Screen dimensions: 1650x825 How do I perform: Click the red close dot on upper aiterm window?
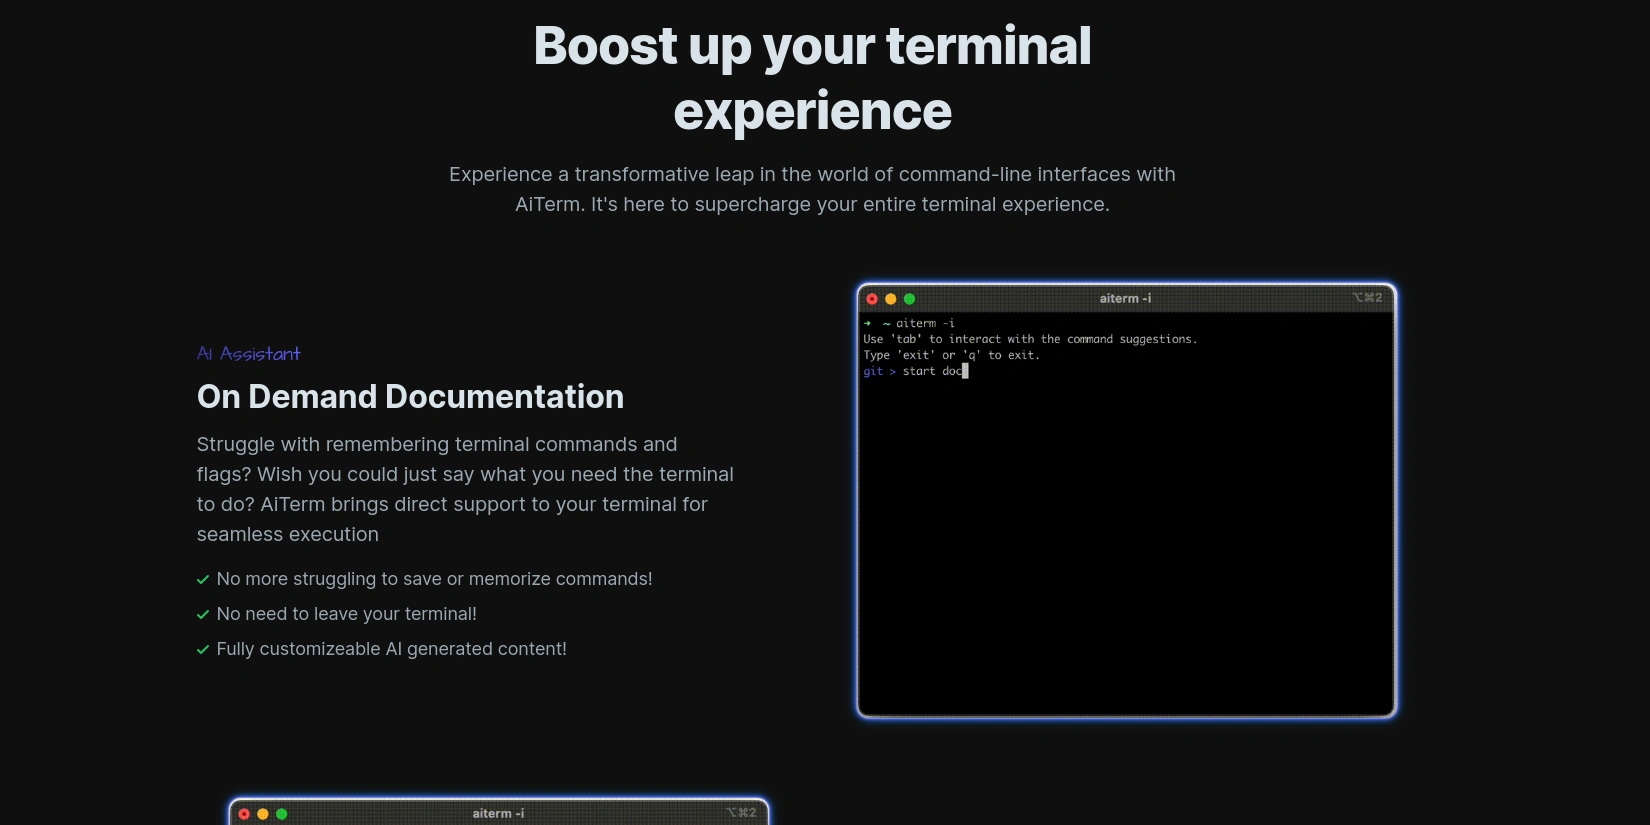pos(872,299)
